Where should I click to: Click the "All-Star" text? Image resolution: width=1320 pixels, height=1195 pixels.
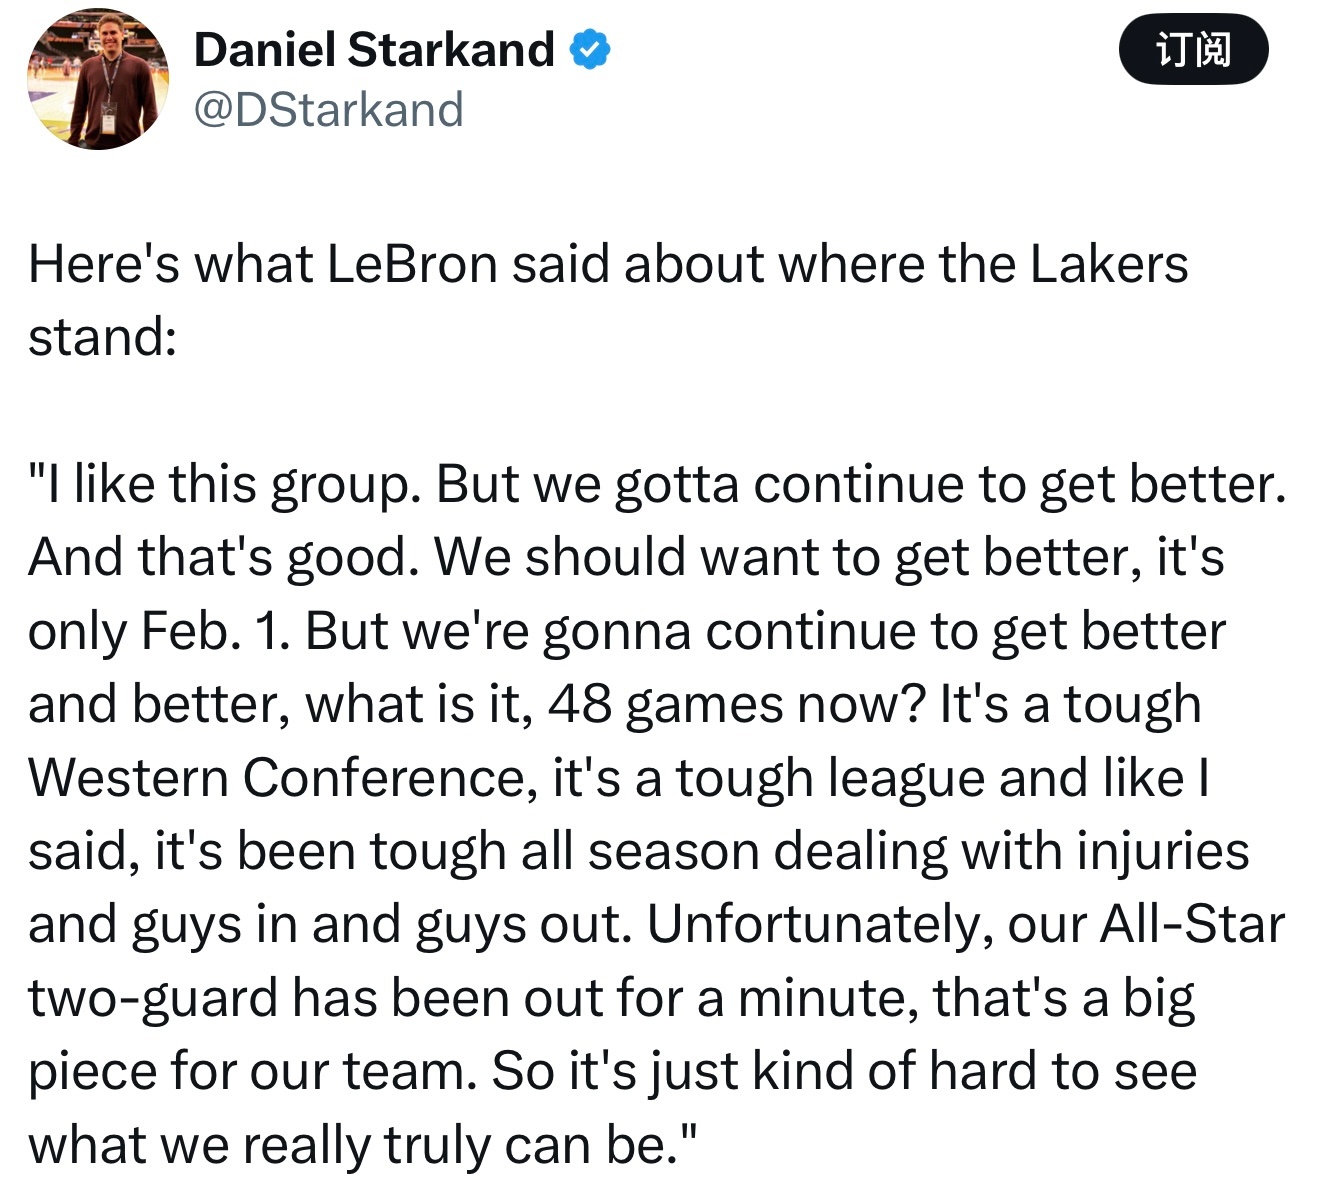click(x=1192, y=925)
